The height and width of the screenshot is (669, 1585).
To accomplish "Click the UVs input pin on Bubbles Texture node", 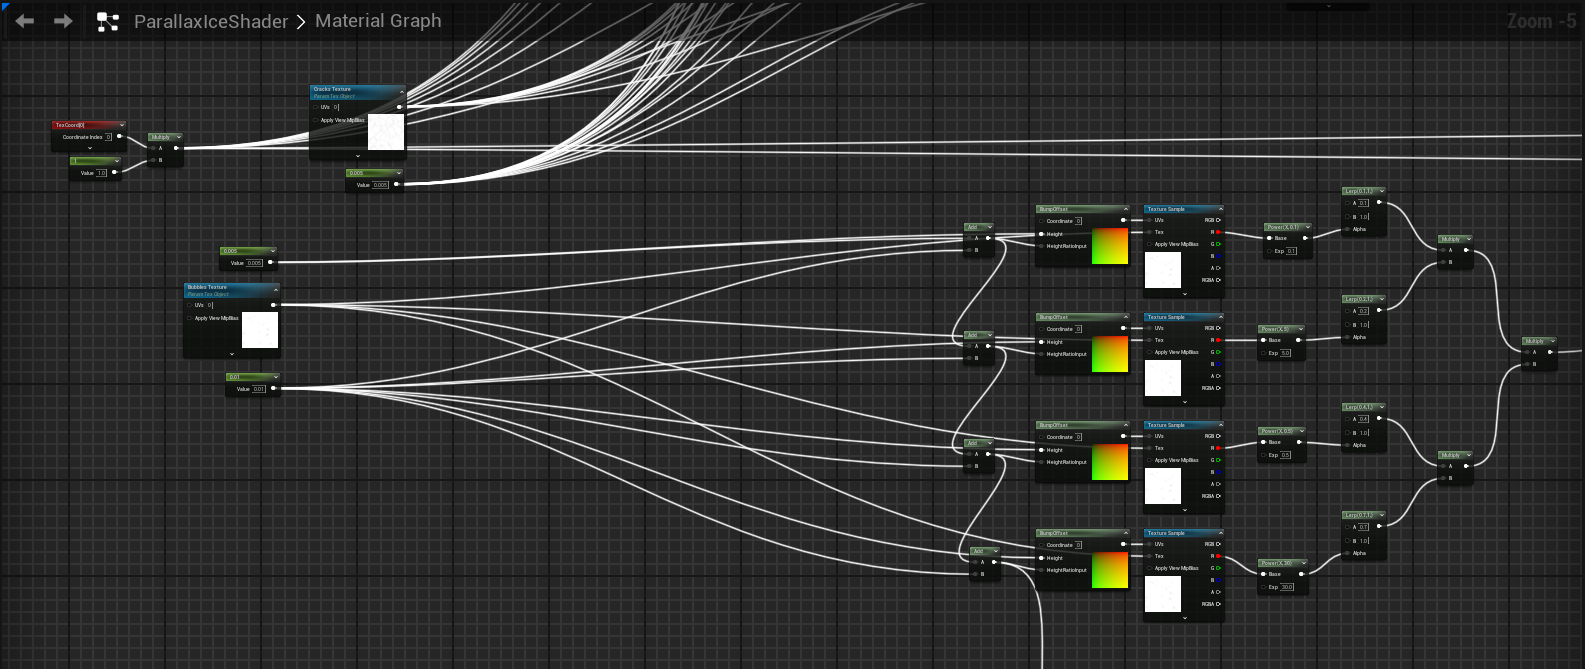I will click(x=190, y=305).
